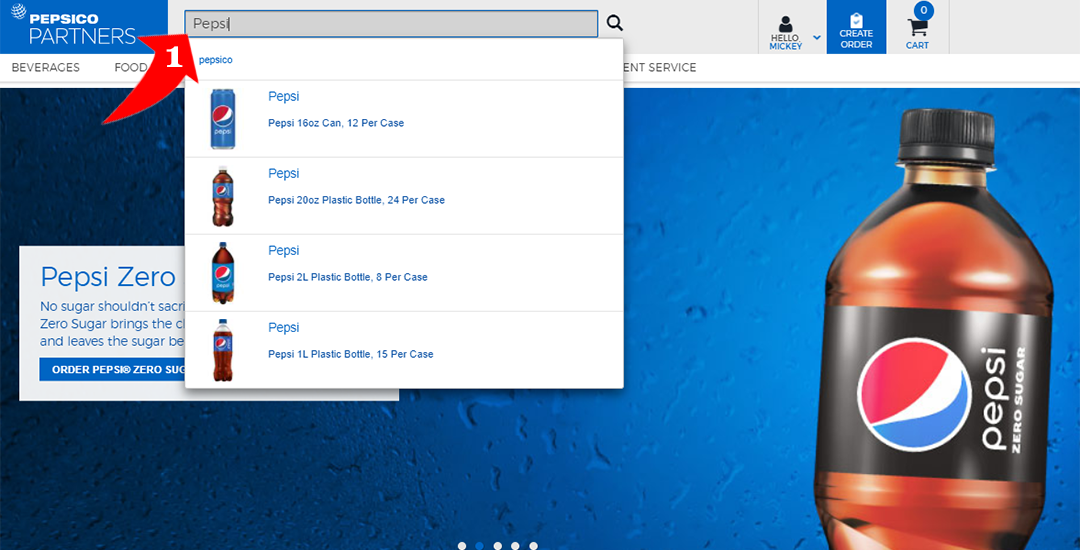This screenshot has height=550, width=1080.
Task: Click the Create Order clipboard icon
Action: tap(856, 21)
